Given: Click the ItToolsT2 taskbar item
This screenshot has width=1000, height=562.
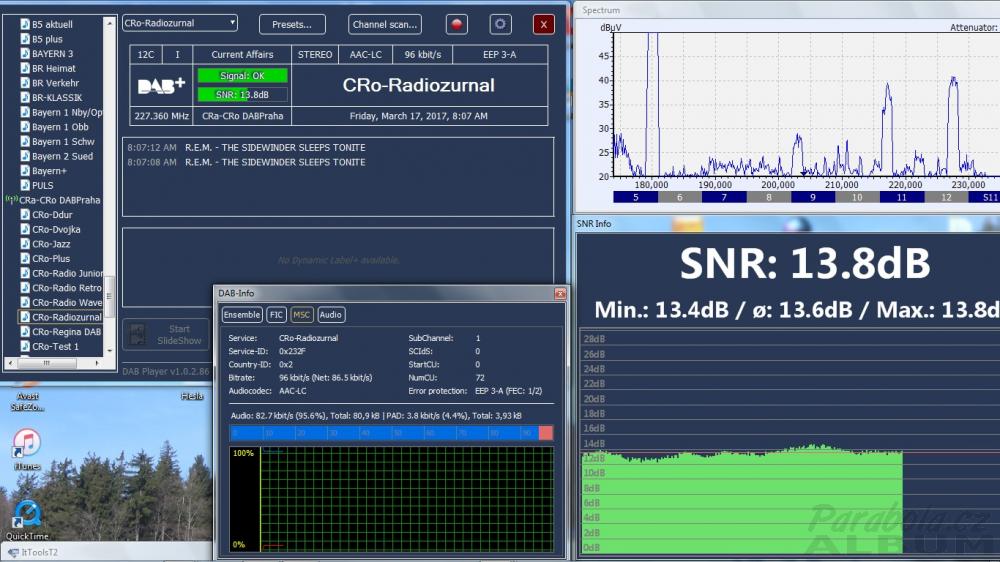Looking at the screenshot, I should [33, 552].
